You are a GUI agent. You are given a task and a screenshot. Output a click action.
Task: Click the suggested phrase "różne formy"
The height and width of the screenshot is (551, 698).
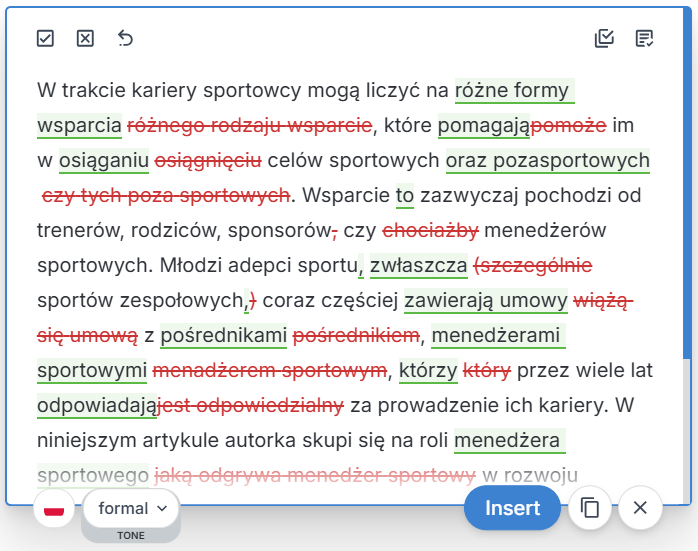coord(512,91)
